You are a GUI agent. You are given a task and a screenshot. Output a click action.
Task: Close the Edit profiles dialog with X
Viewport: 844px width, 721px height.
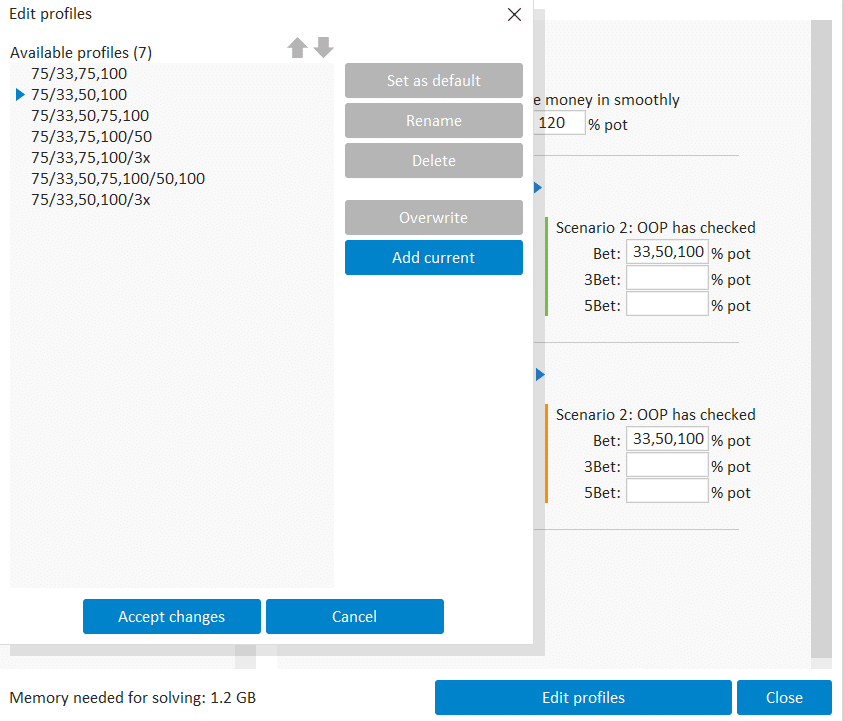click(x=514, y=15)
